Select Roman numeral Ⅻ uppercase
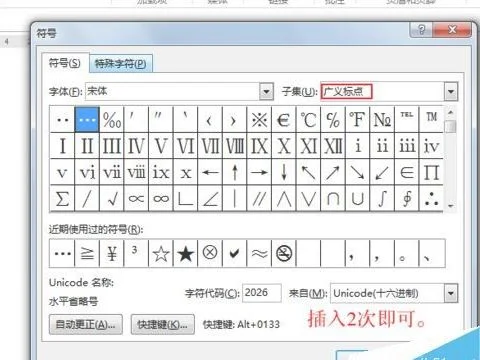 pos(333,146)
